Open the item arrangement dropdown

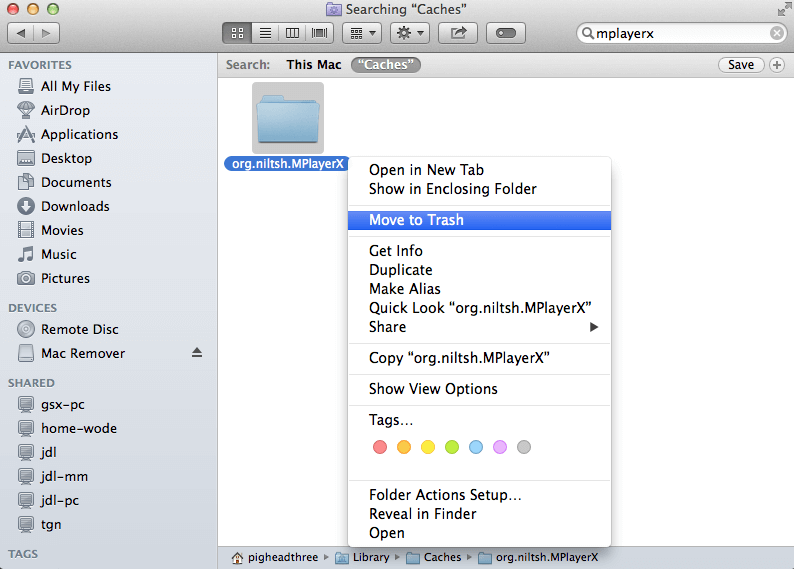point(362,33)
